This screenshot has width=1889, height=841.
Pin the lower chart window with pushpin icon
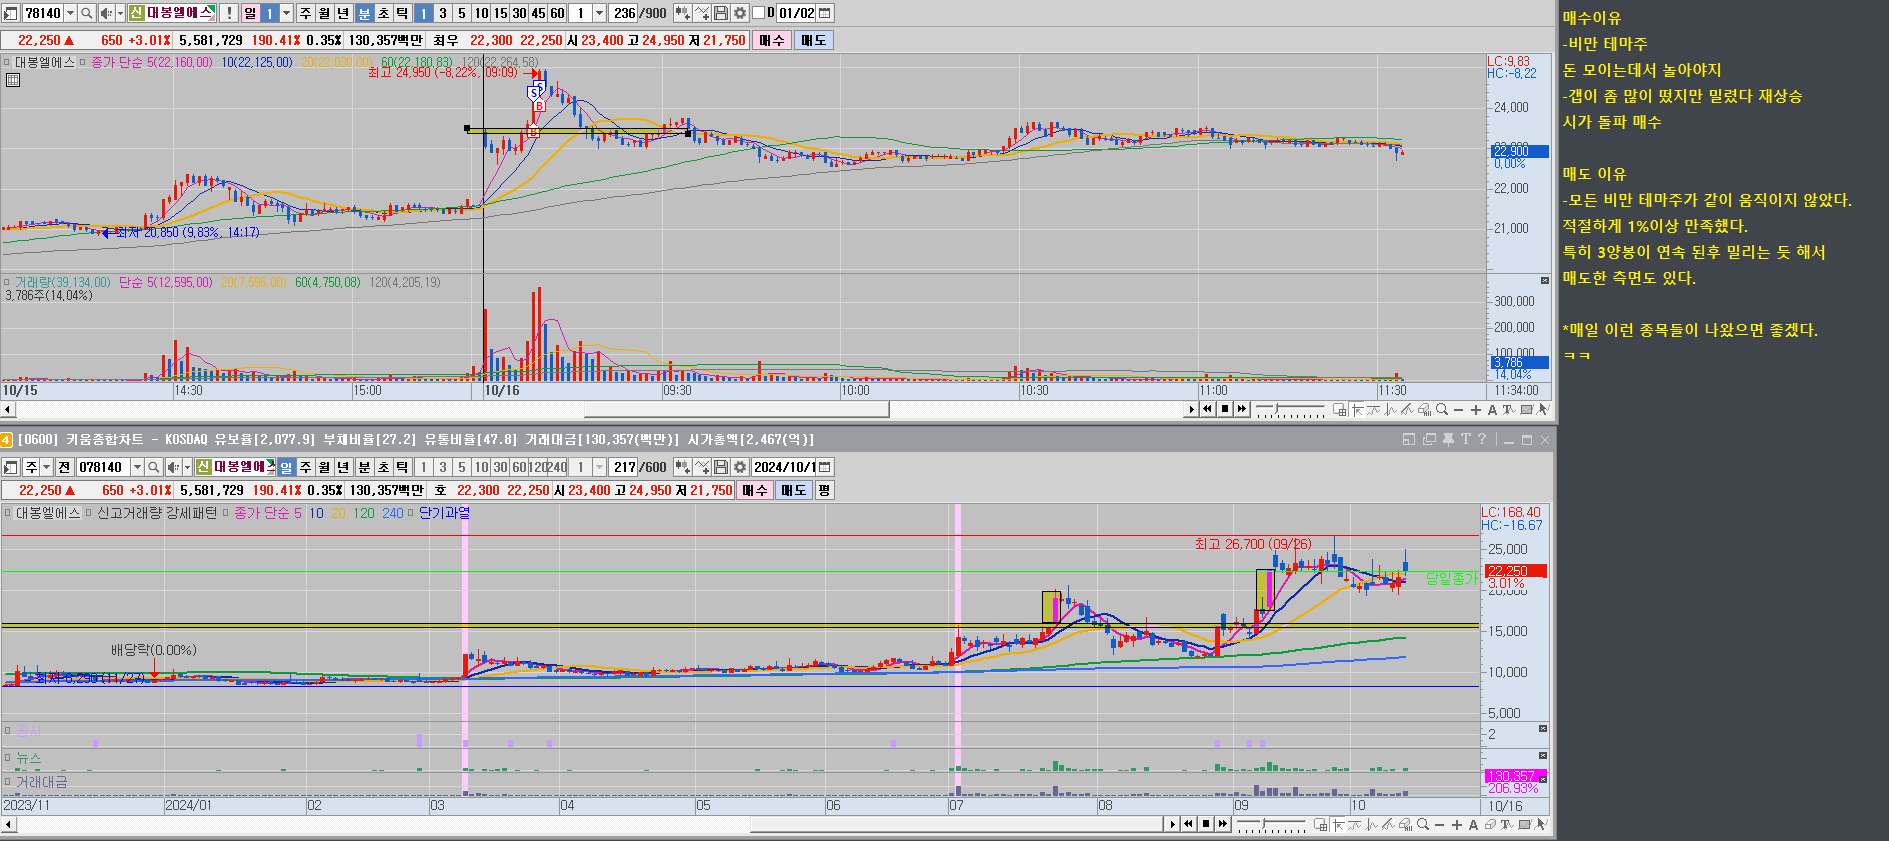(1447, 439)
